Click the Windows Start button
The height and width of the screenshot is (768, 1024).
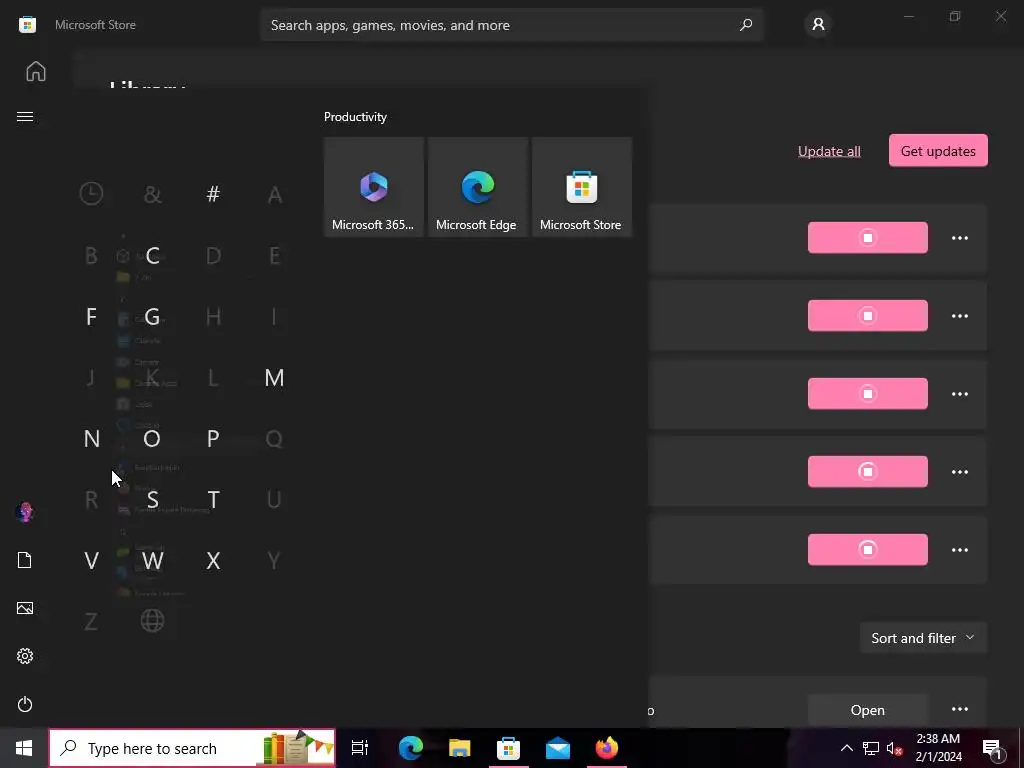24,748
